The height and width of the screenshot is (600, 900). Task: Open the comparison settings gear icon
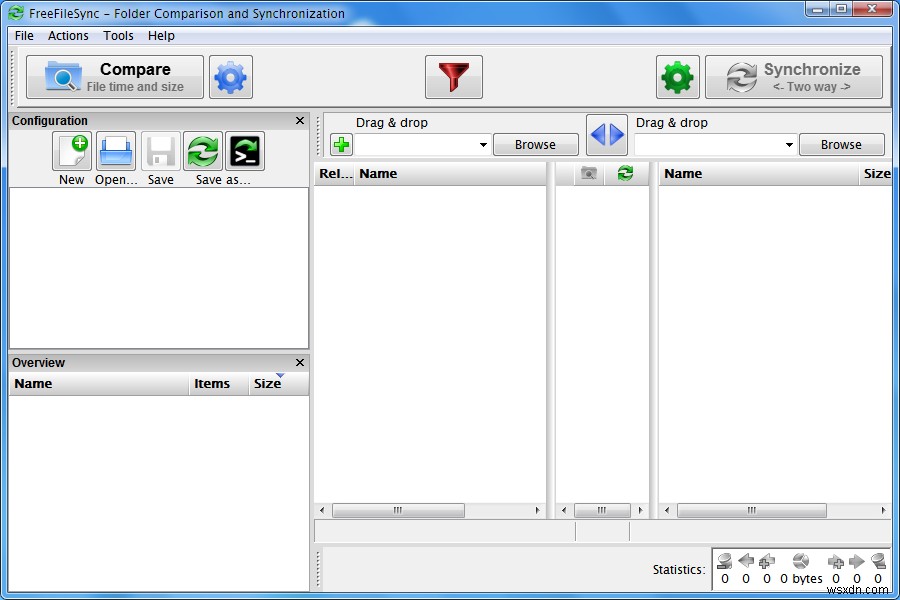point(231,77)
